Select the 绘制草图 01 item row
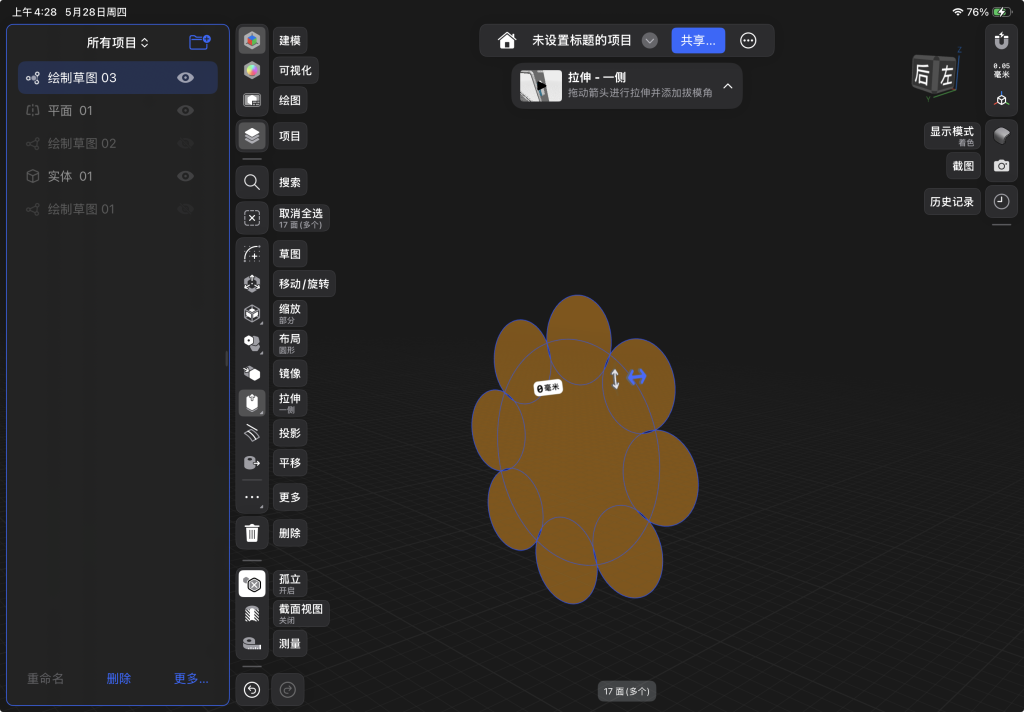 tap(118, 209)
